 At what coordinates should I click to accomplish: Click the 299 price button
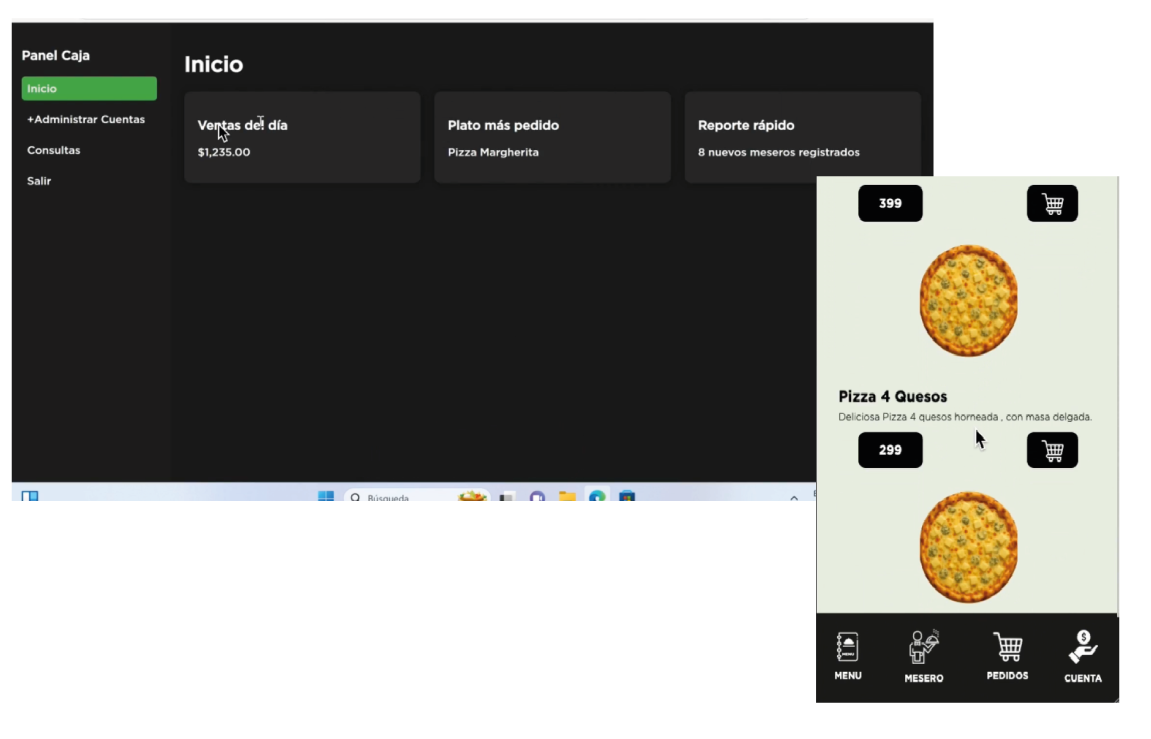[890, 450]
